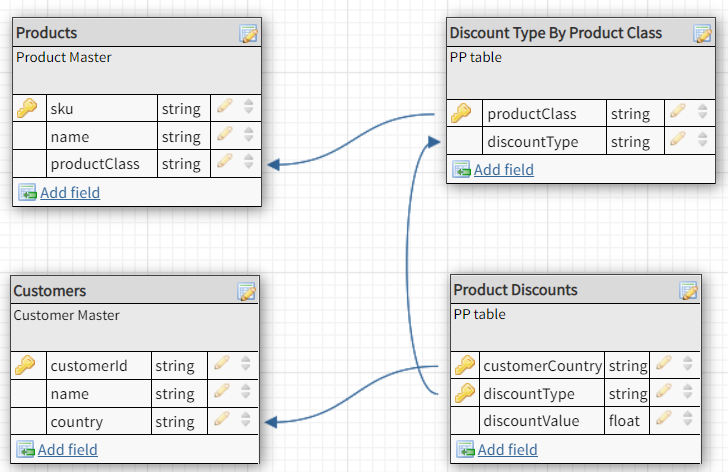The height and width of the screenshot is (472, 728).
Task: Add field to Products table
Action: pos(70,192)
